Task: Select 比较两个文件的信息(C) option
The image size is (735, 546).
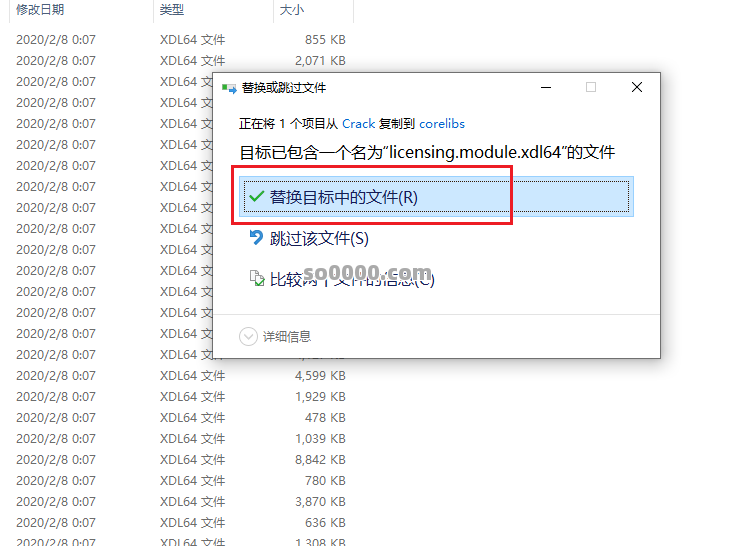Action: click(352, 279)
